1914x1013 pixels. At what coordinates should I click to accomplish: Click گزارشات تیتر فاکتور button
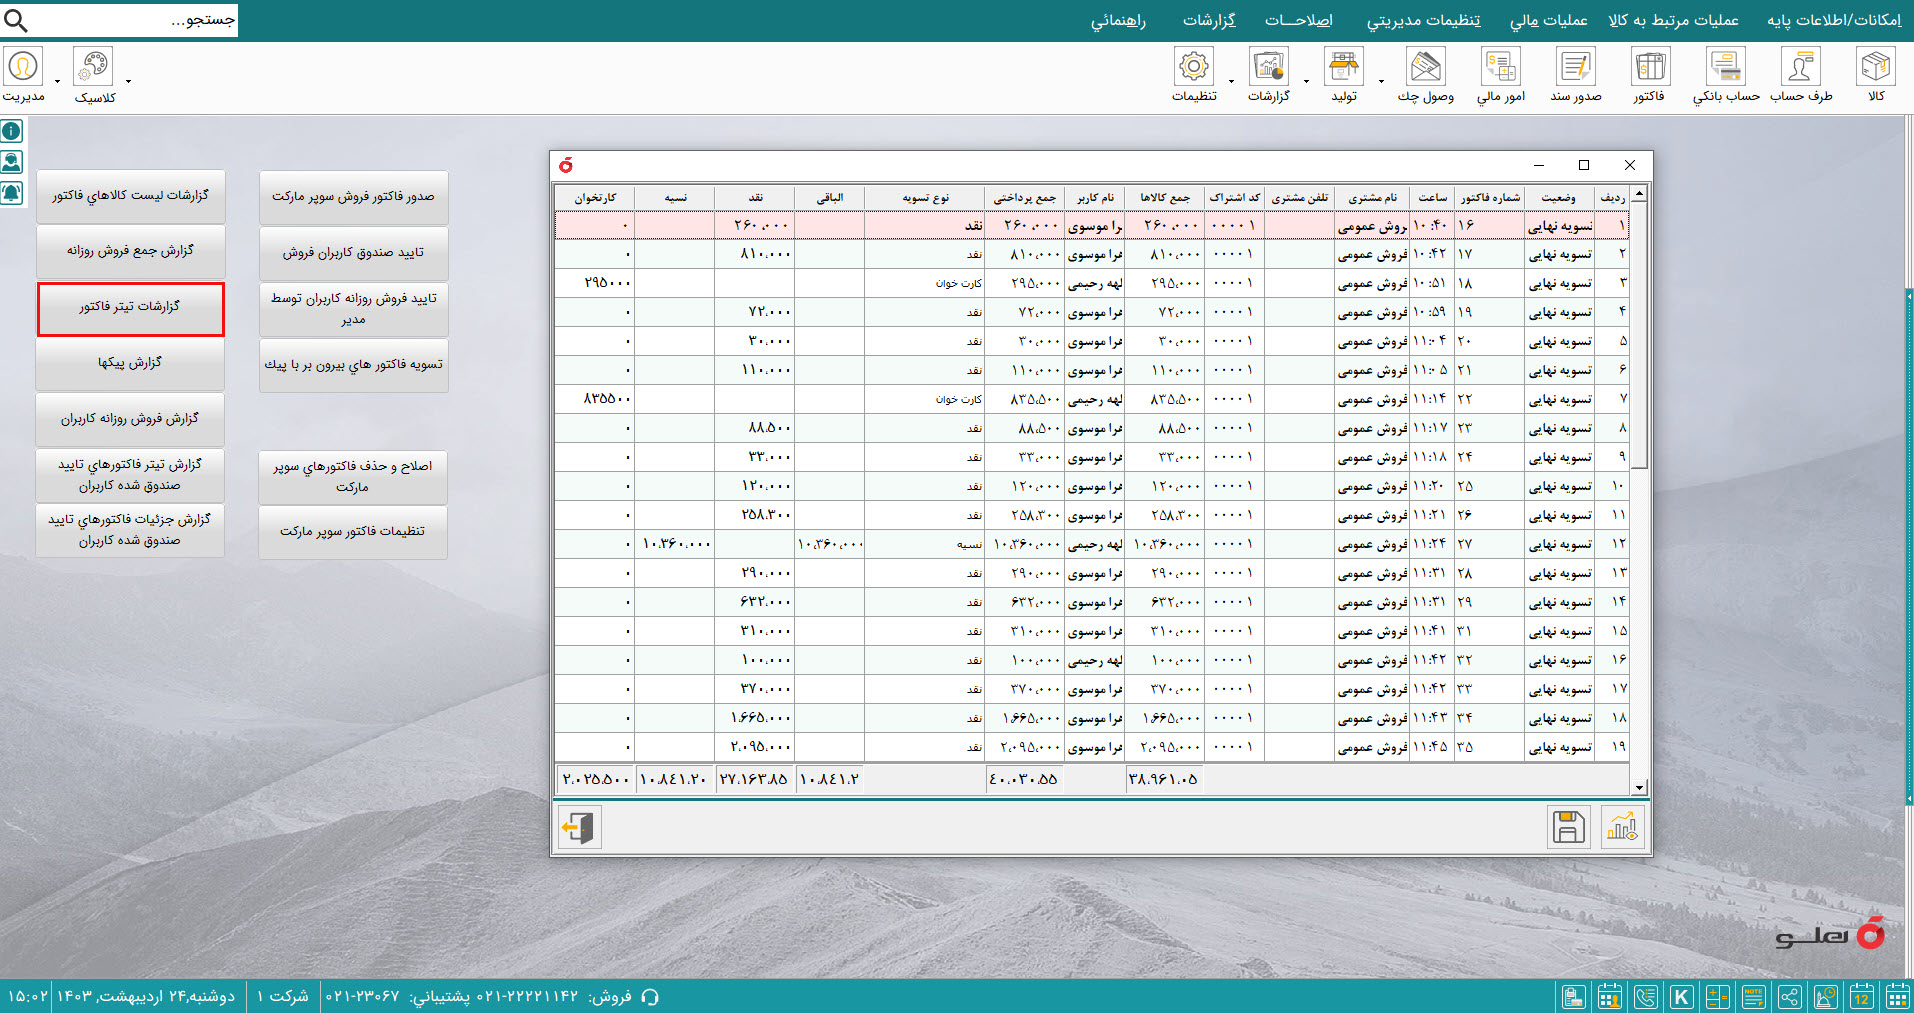coord(130,308)
